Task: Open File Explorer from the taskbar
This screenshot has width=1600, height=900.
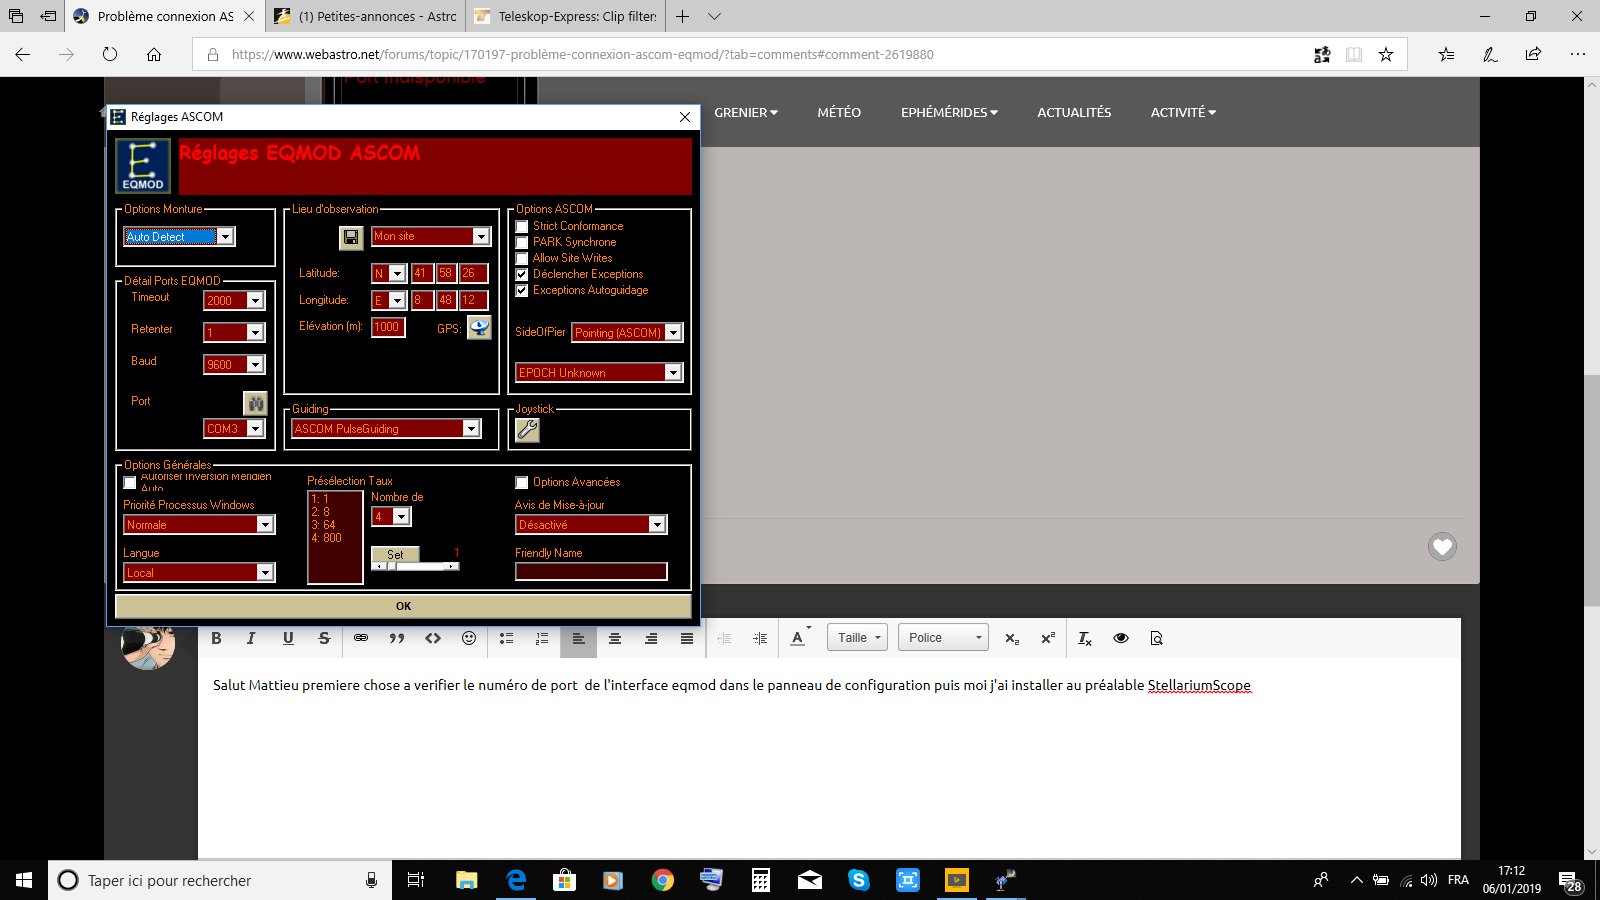Action: pos(466,880)
